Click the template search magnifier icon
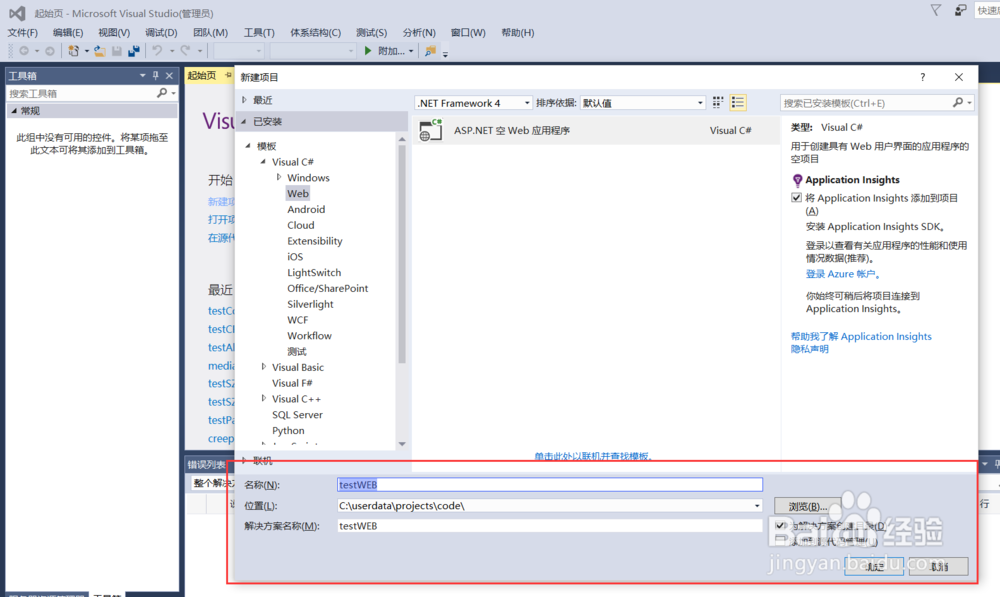Viewport: 1000px width, 597px height. point(958,103)
